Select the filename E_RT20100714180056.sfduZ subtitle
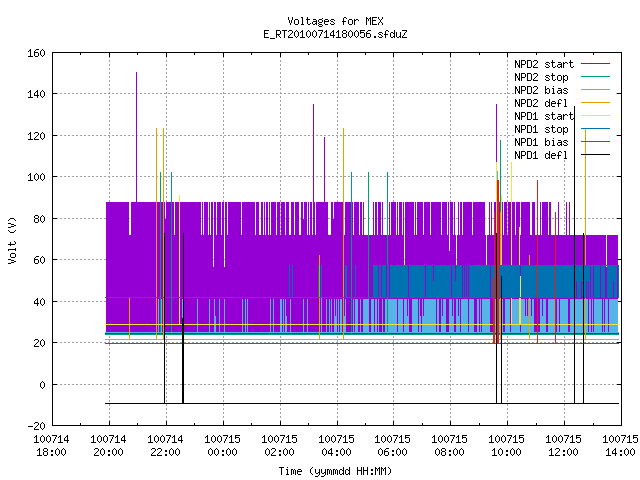 click(x=335, y=34)
